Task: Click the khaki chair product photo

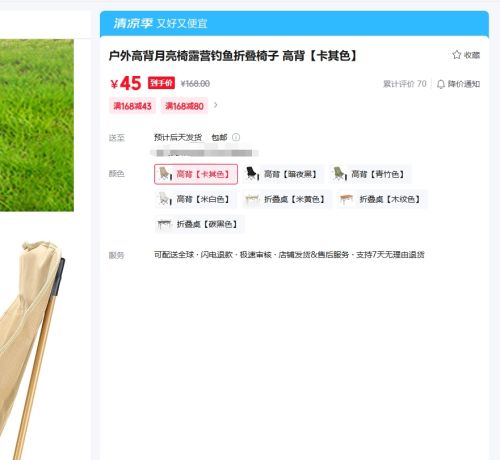Action: 32,350
